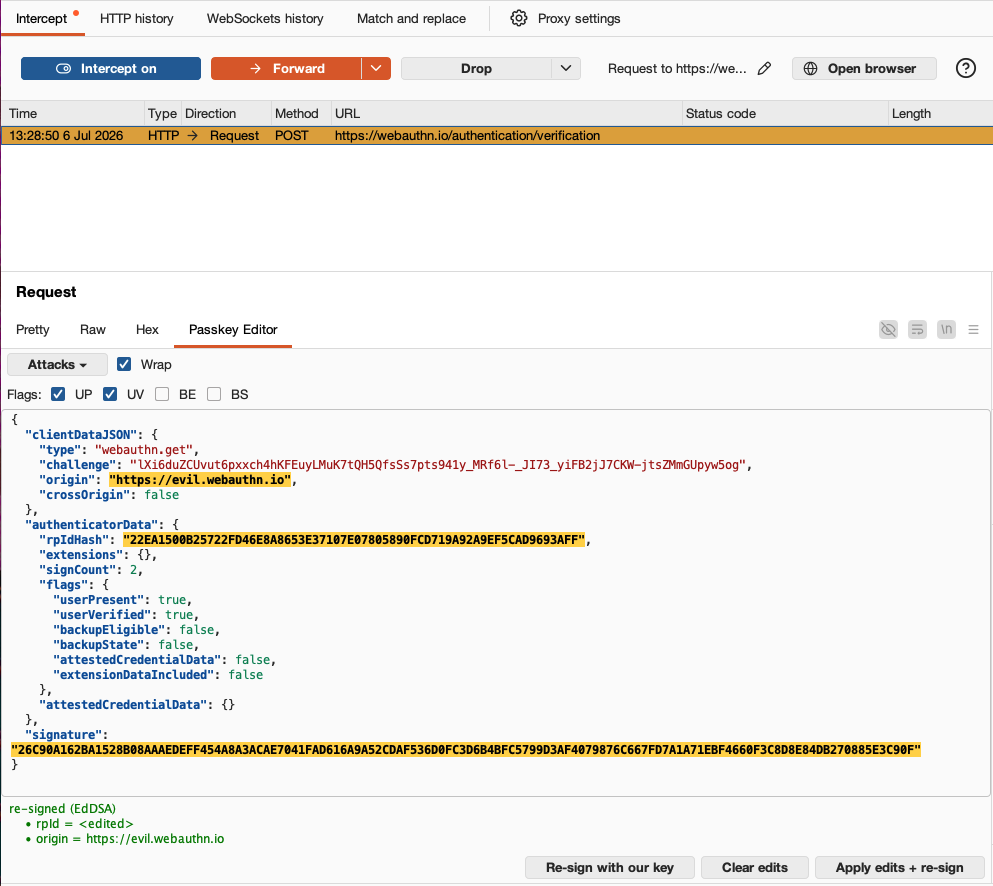Click Apply edits + re-sign button
The width and height of the screenshot is (993, 886).
pyautogui.click(x=899, y=867)
